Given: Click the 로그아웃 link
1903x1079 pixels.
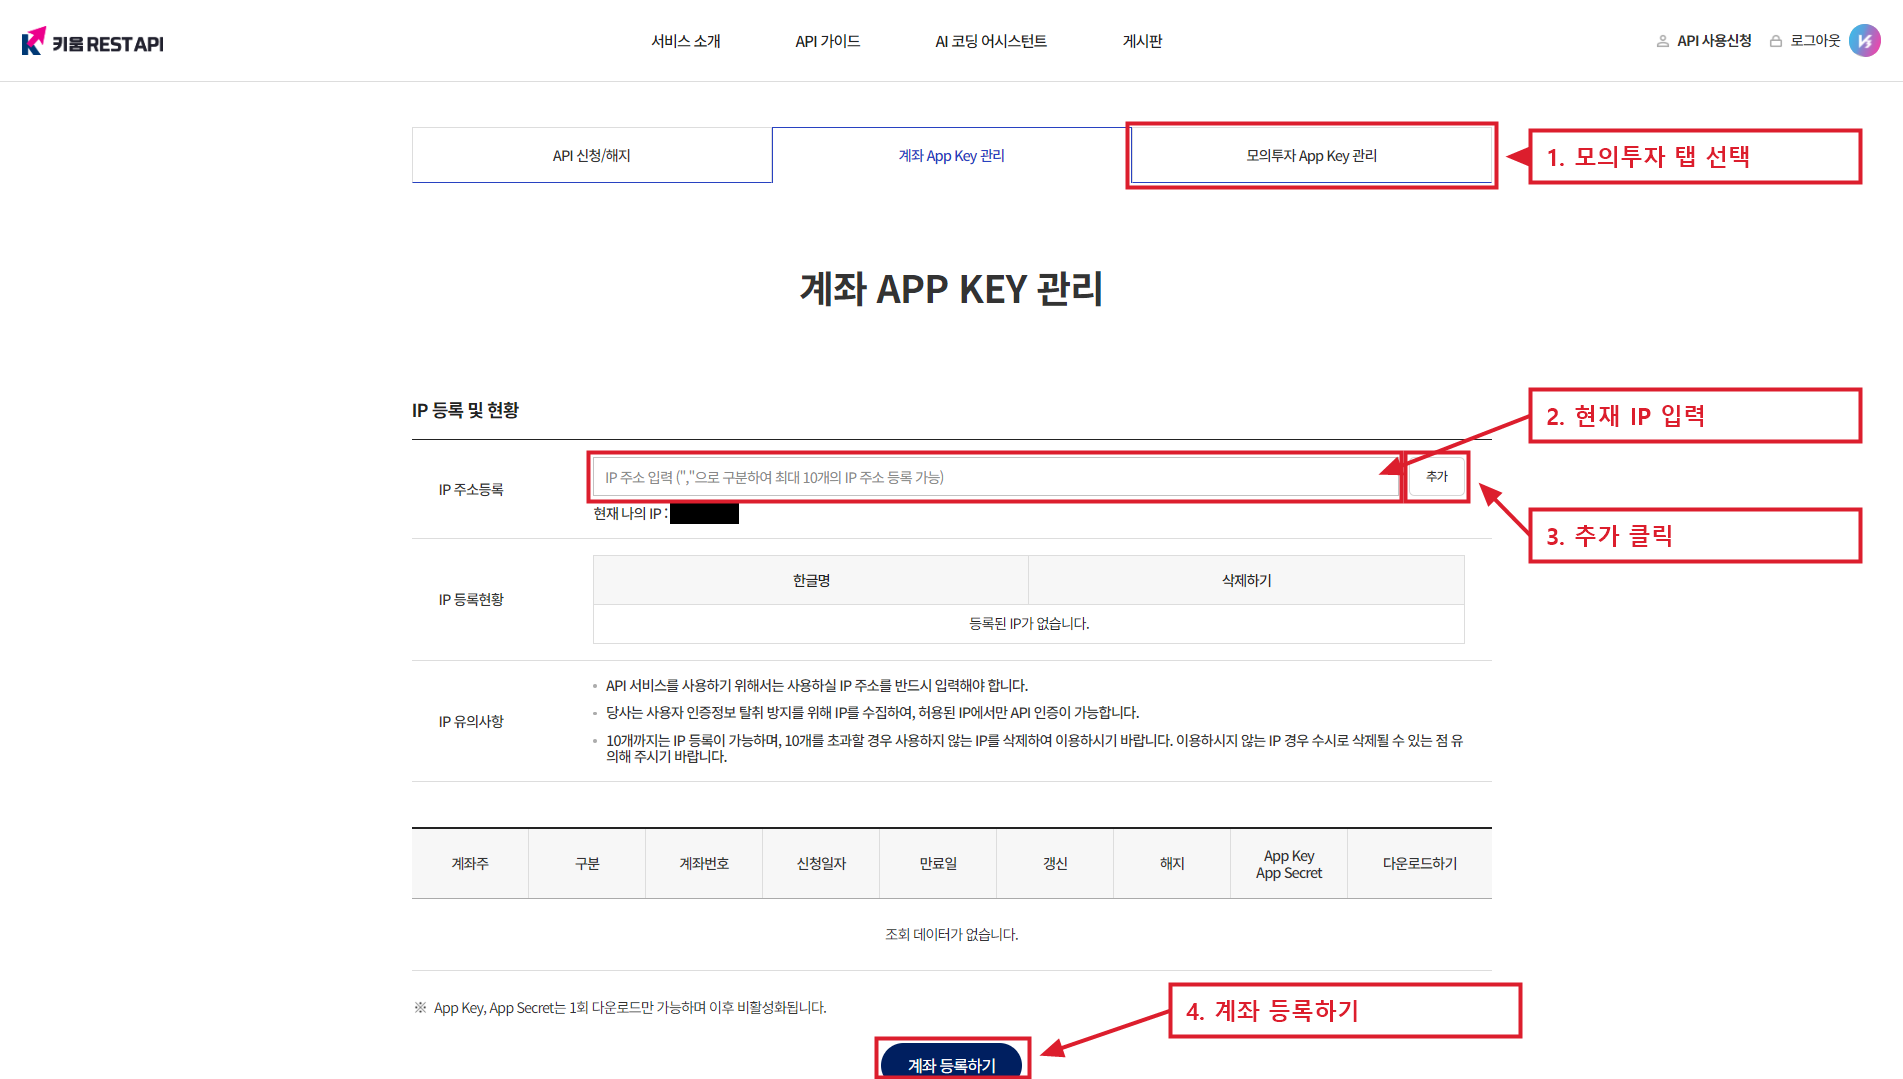Looking at the screenshot, I should coord(1815,41).
